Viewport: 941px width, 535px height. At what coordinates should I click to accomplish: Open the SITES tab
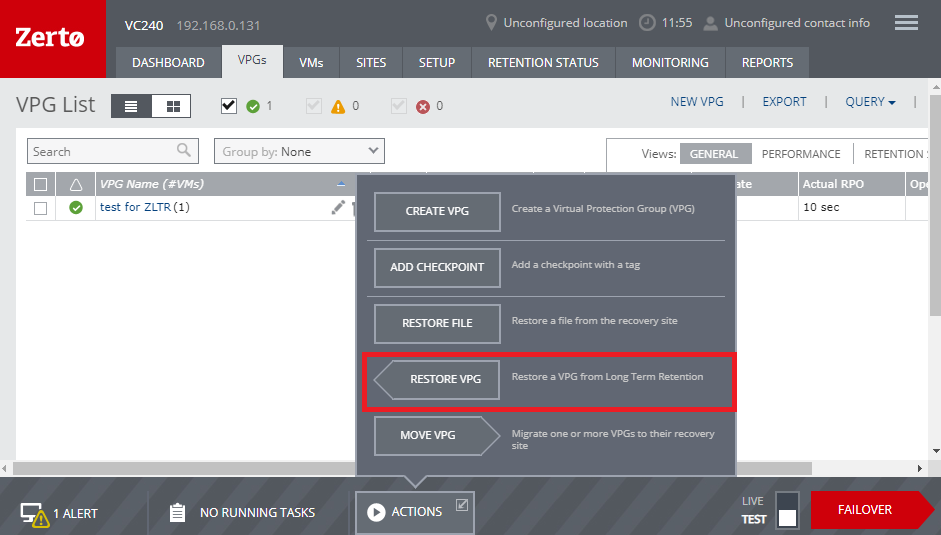point(371,62)
